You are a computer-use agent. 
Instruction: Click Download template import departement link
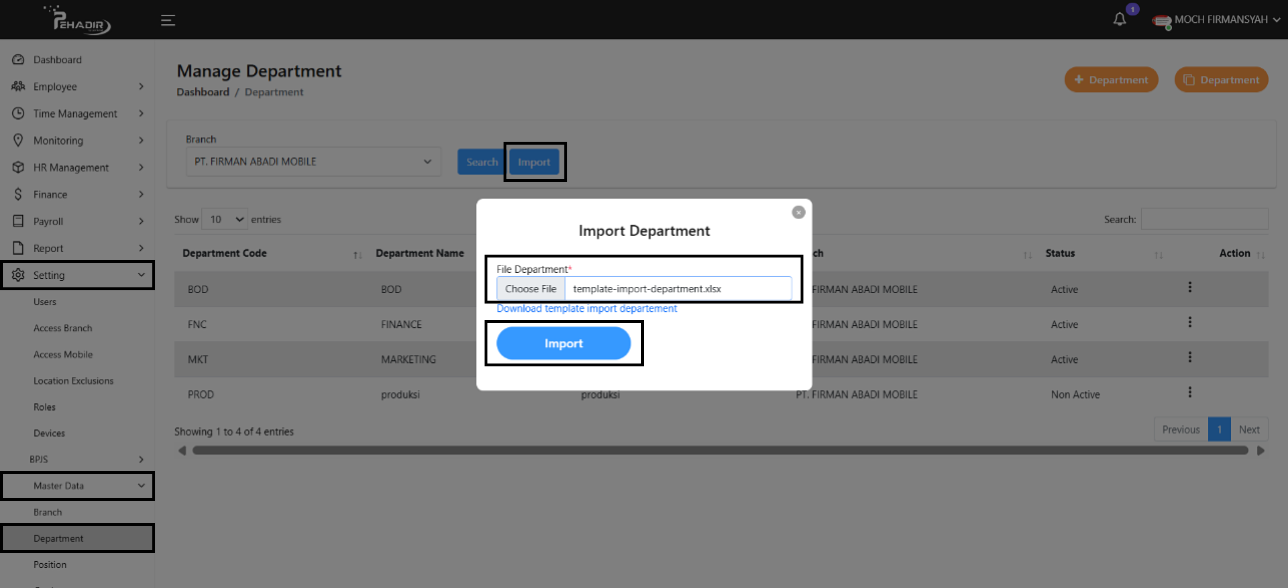(586, 309)
